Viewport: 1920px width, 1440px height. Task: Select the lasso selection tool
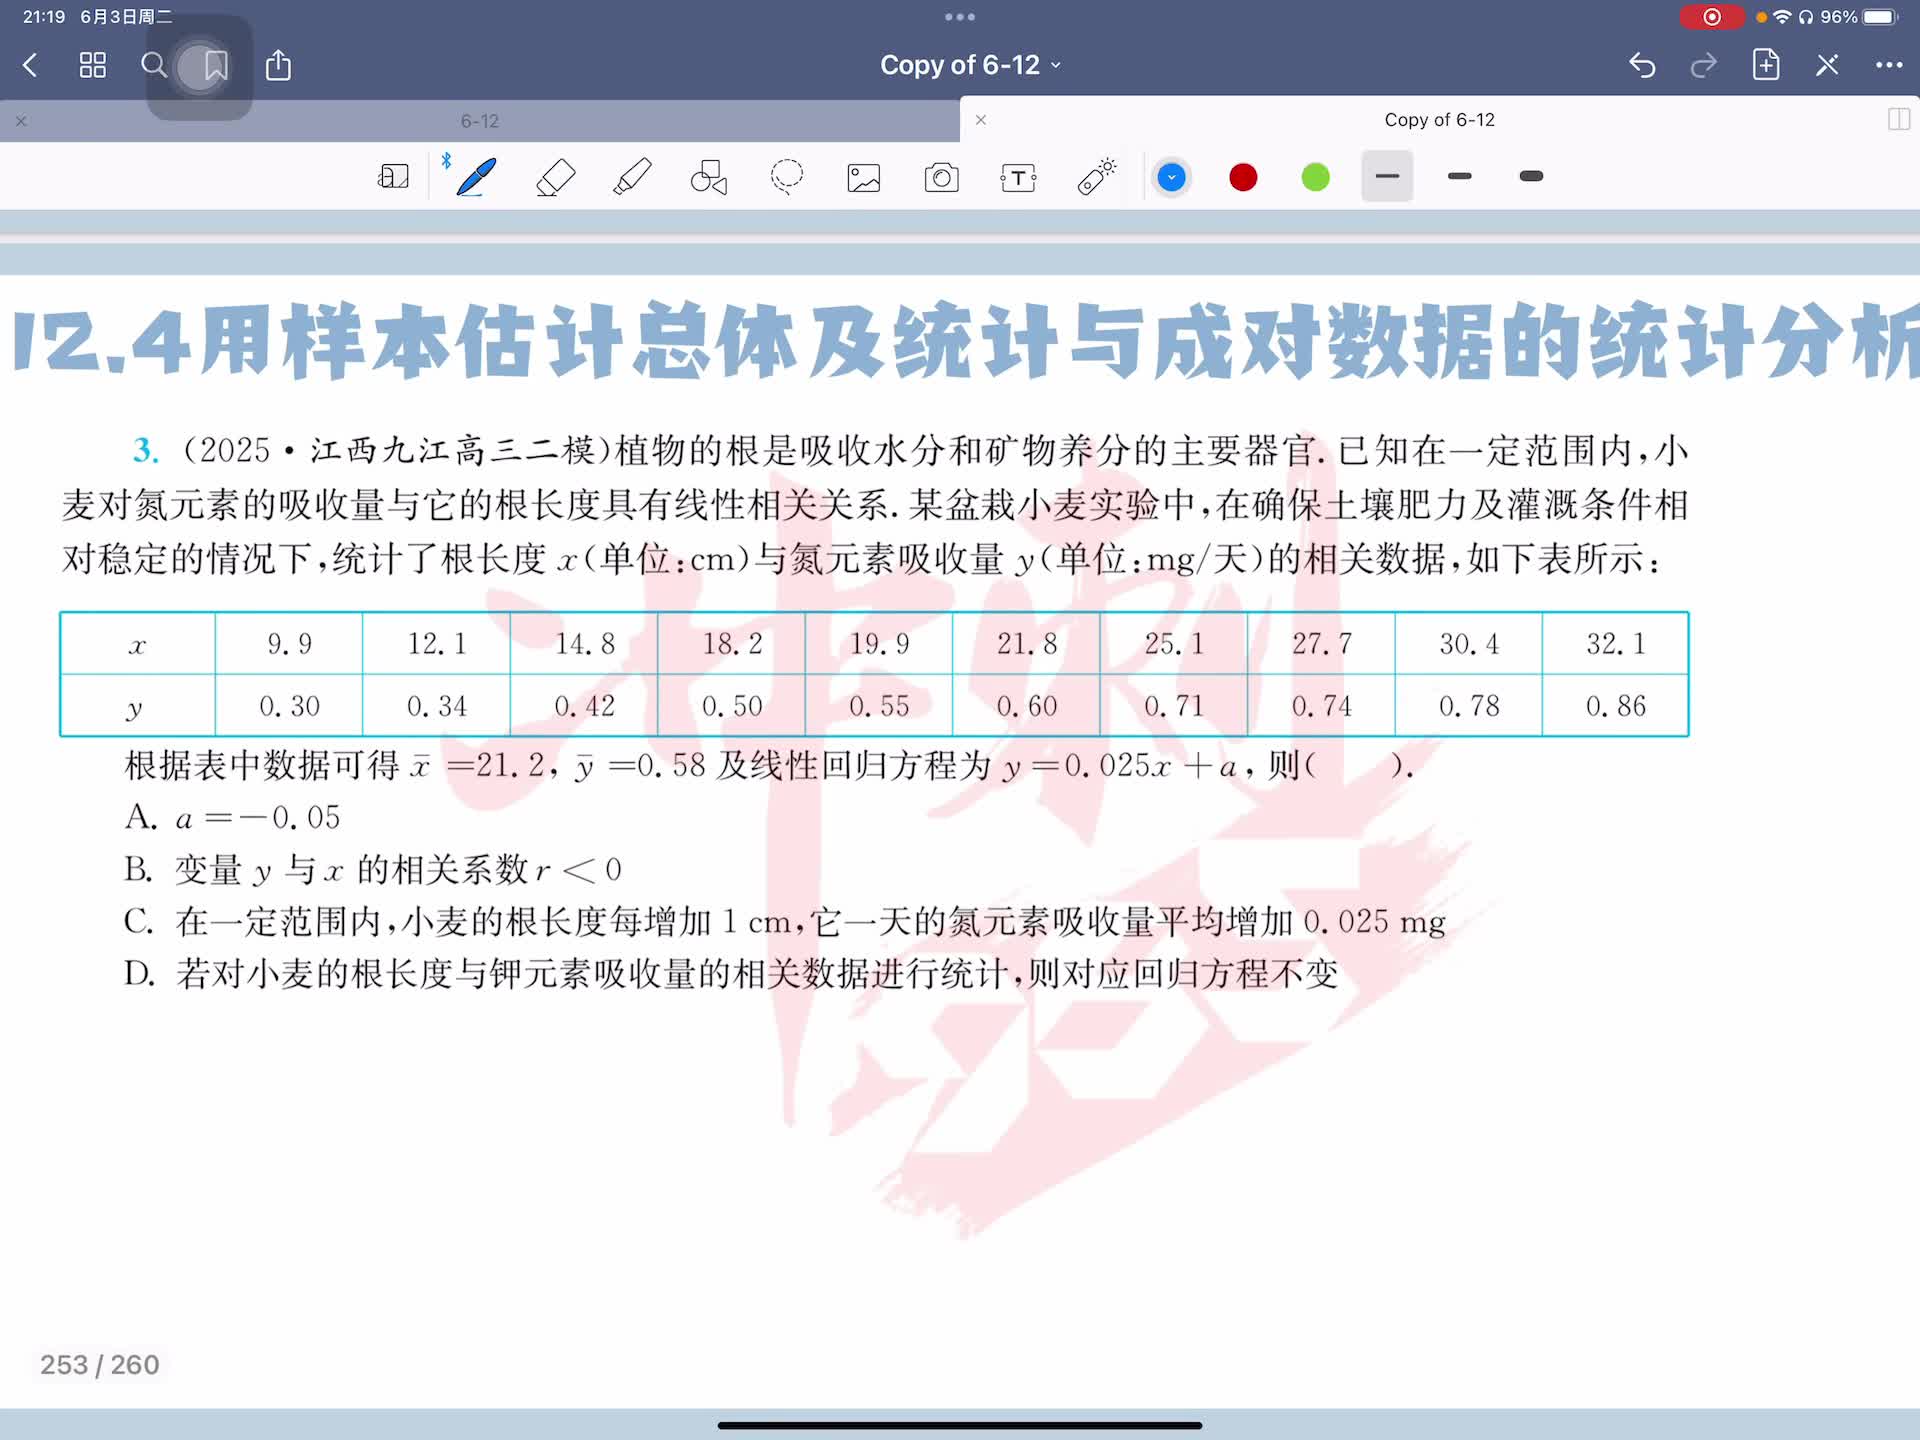coord(786,177)
